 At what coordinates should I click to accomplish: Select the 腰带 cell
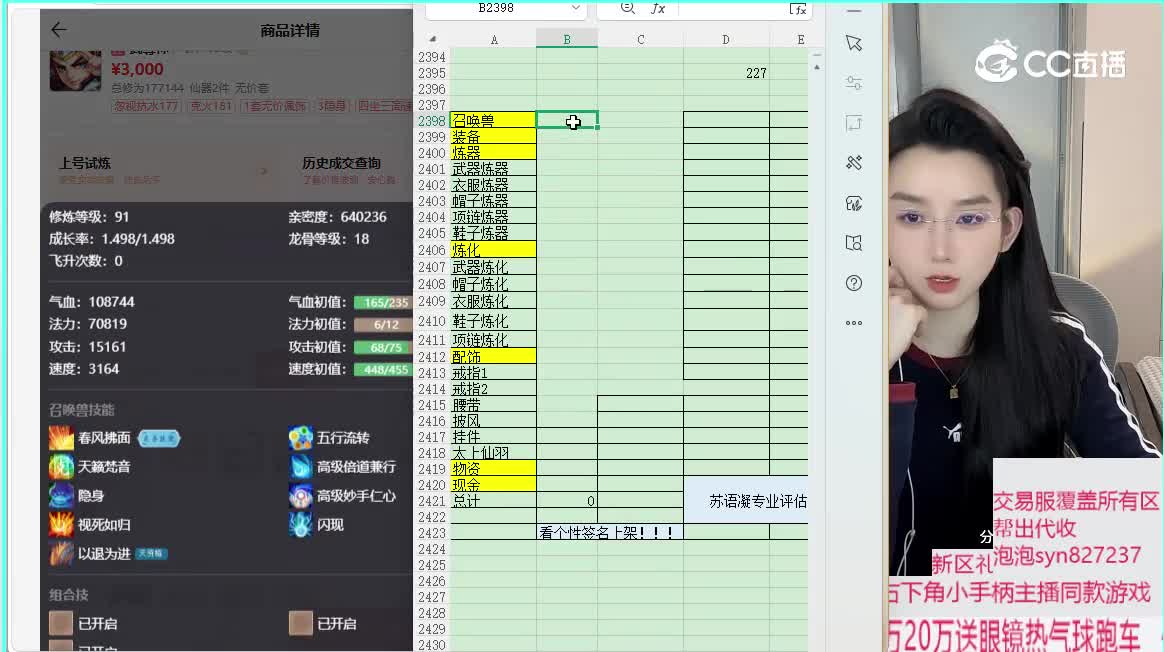pyautogui.click(x=493, y=405)
